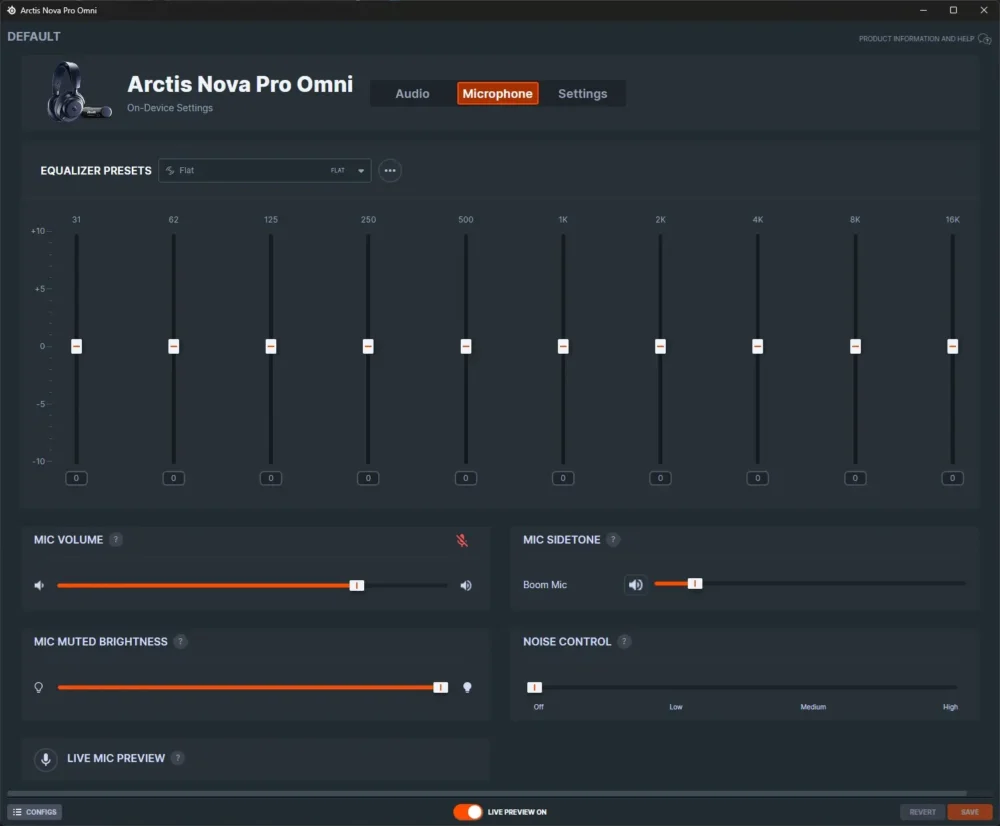Click the dim light bulb icon
The width and height of the screenshot is (1000, 826).
[x=39, y=687]
